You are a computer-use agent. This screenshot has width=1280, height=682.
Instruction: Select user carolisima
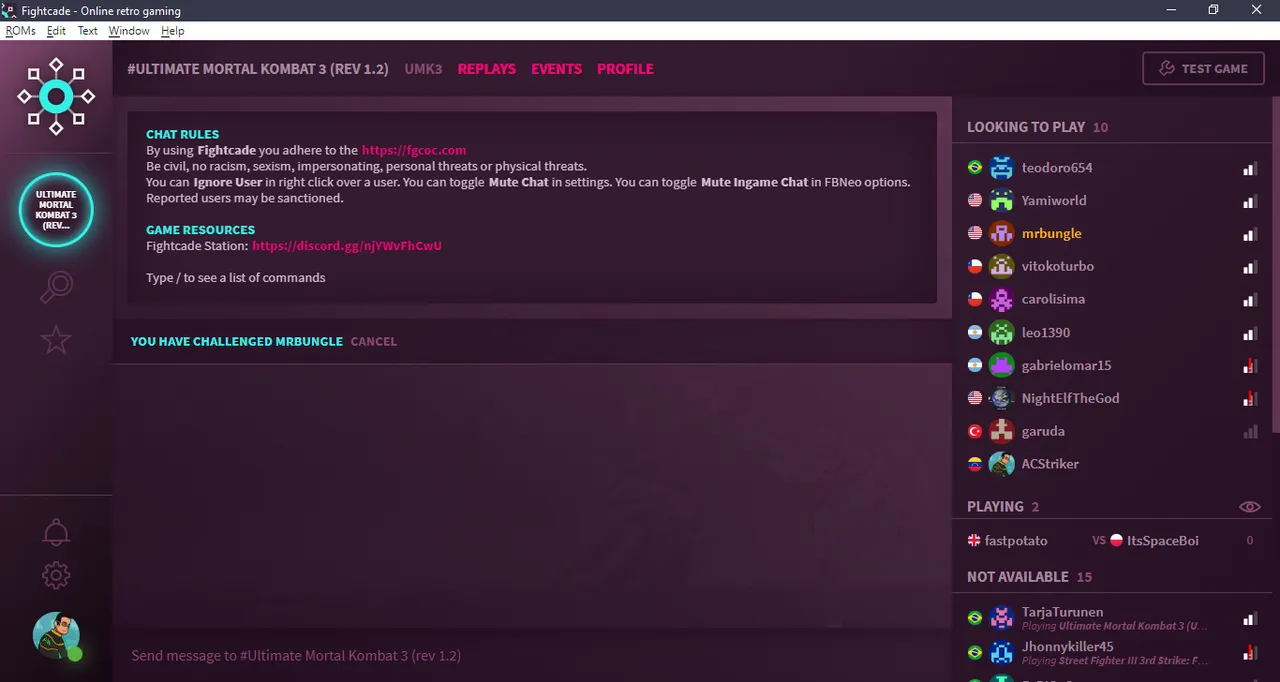[x=1053, y=300]
